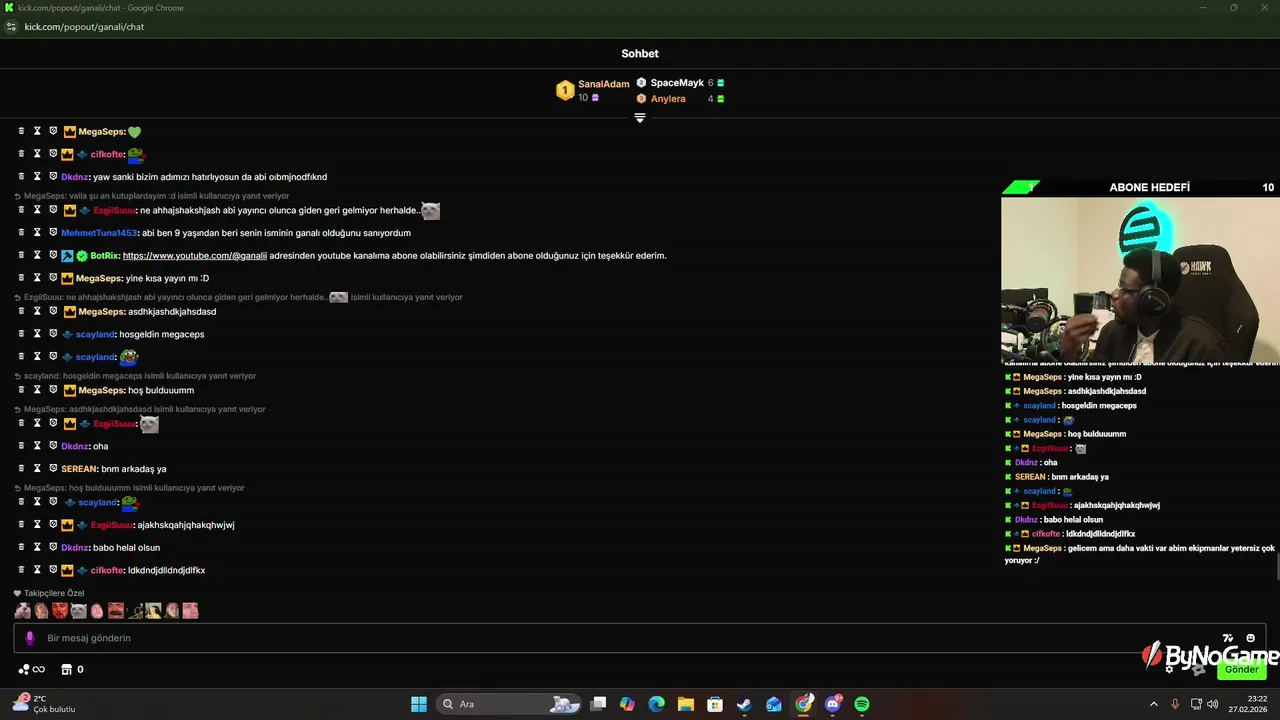Delete MegaSeps 'asdhkjashdkjahsdasd' message
This screenshot has width=1280, height=720.
(x=21, y=311)
